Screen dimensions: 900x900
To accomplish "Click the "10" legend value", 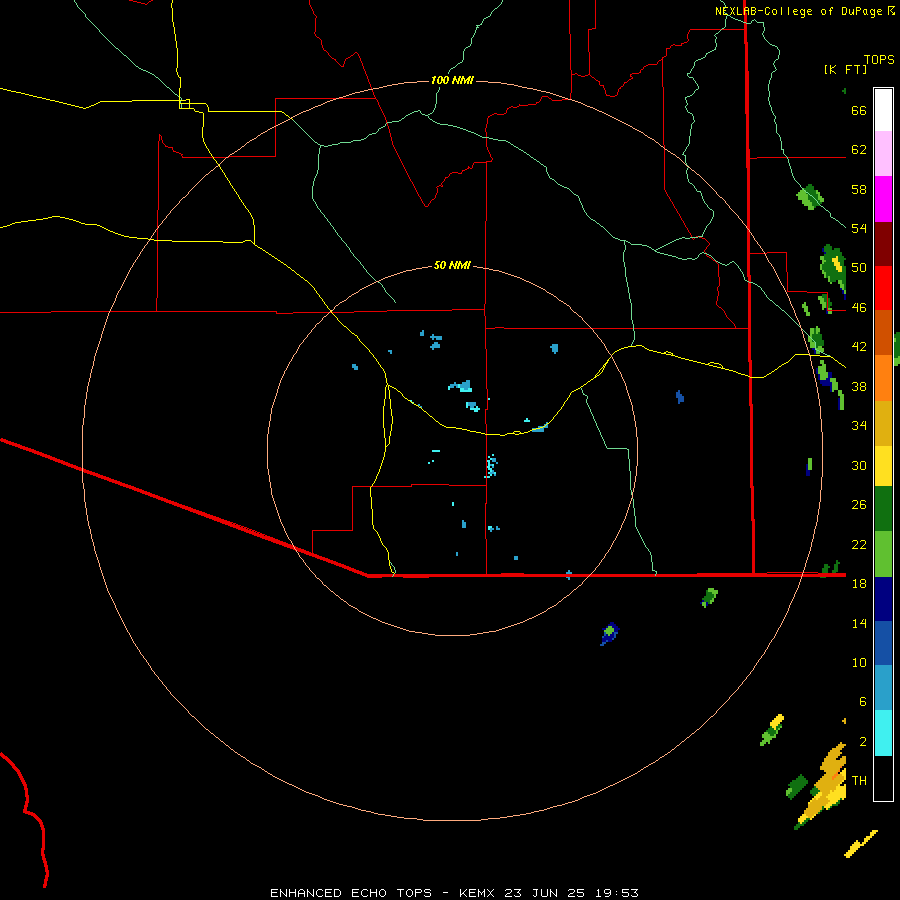I will pos(859,662).
